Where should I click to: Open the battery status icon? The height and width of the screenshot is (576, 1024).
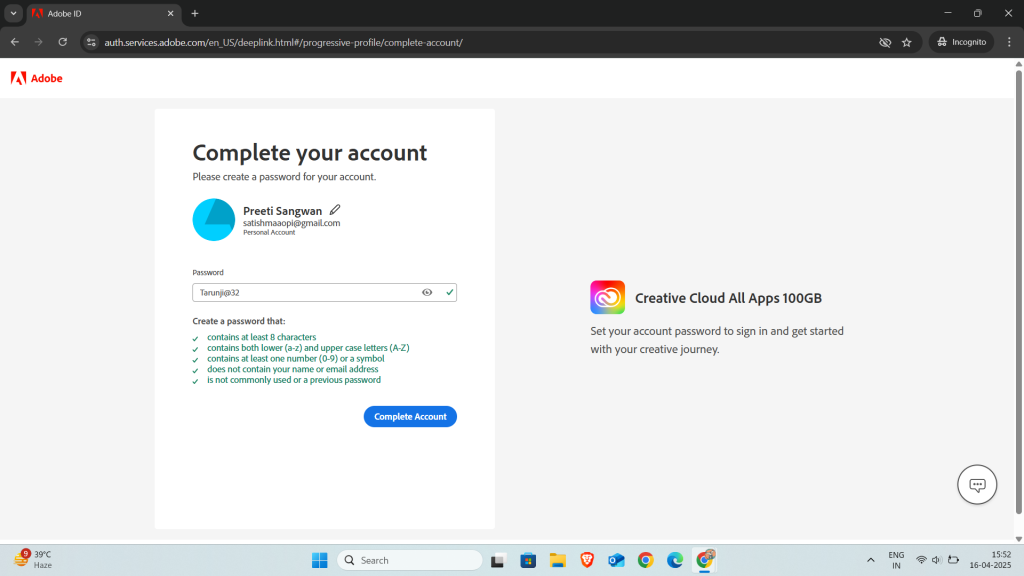click(953, 560)
